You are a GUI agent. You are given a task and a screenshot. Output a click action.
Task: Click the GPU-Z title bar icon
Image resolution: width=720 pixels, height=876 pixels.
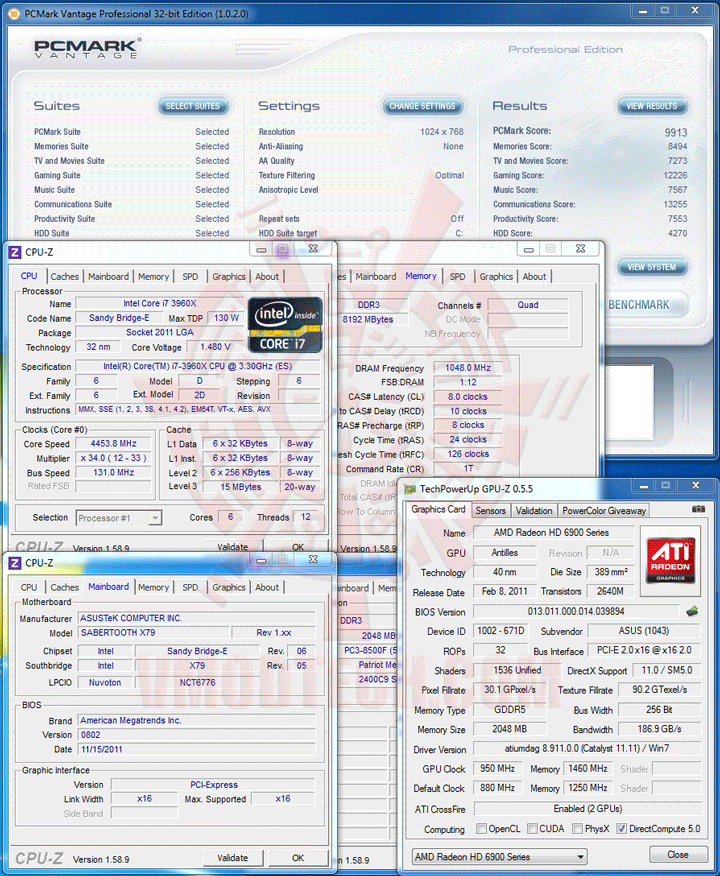tap(411, 489)
